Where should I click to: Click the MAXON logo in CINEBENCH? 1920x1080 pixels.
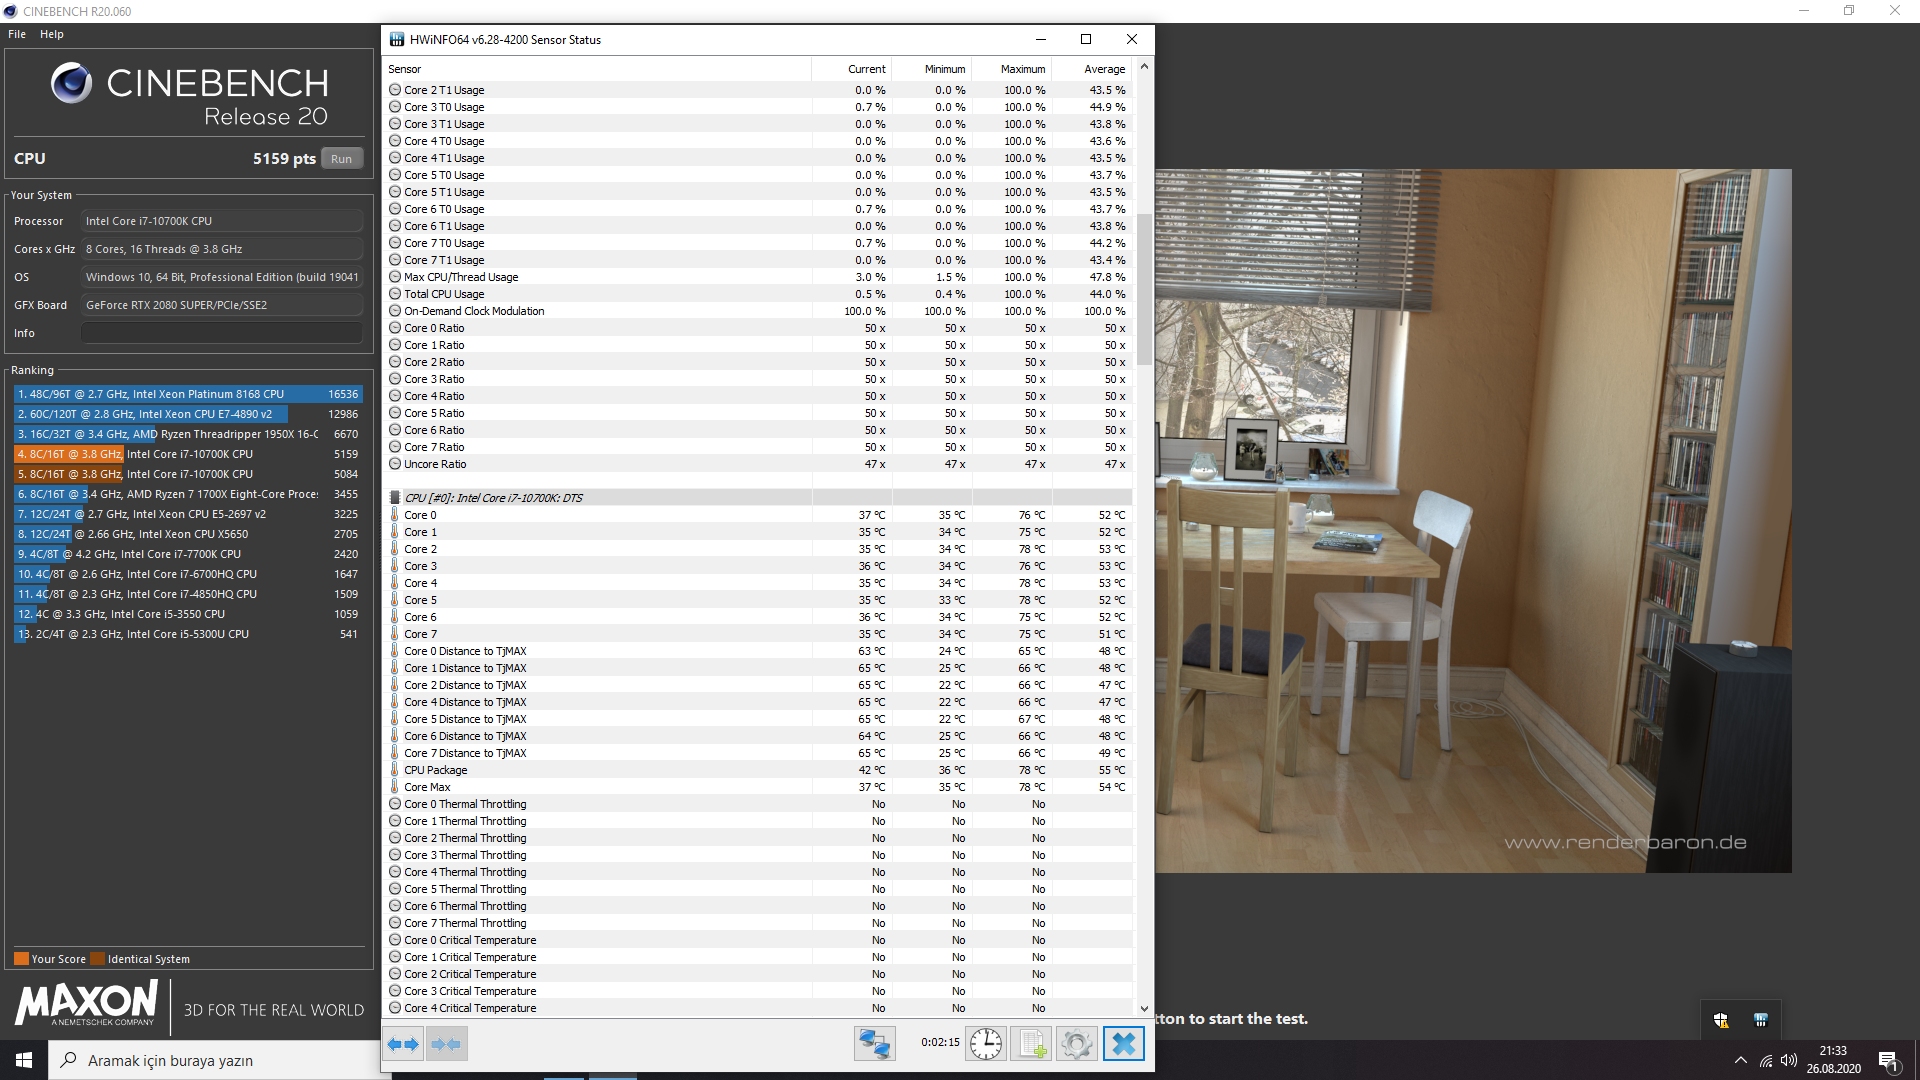[87, 1003]
